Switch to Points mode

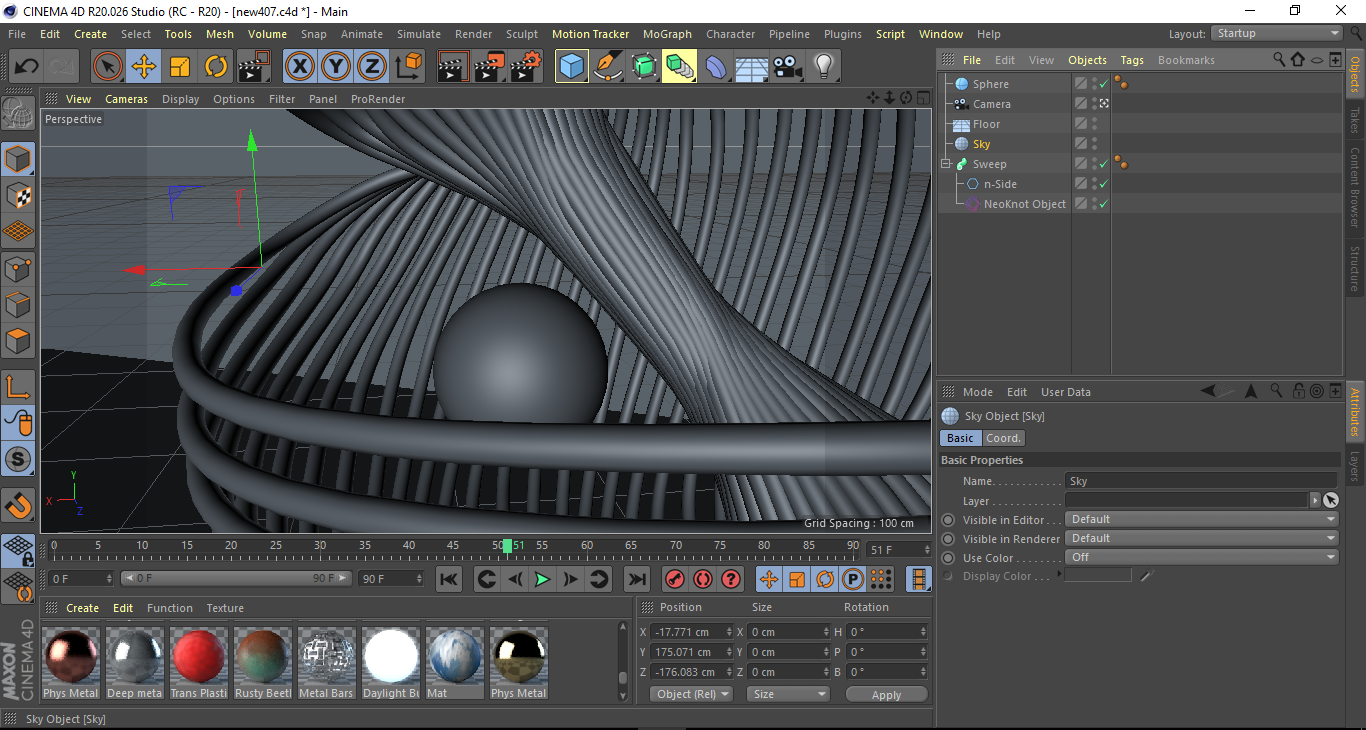[x=19, y=268]
